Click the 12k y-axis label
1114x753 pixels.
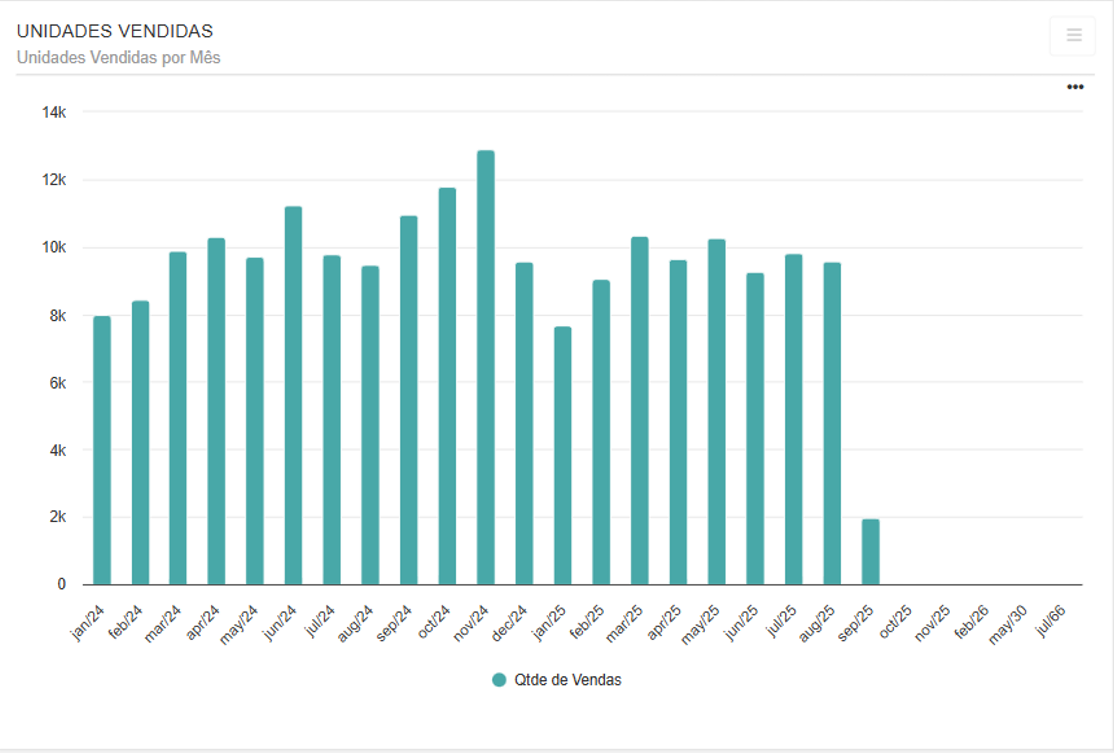(x=54, y=180)
